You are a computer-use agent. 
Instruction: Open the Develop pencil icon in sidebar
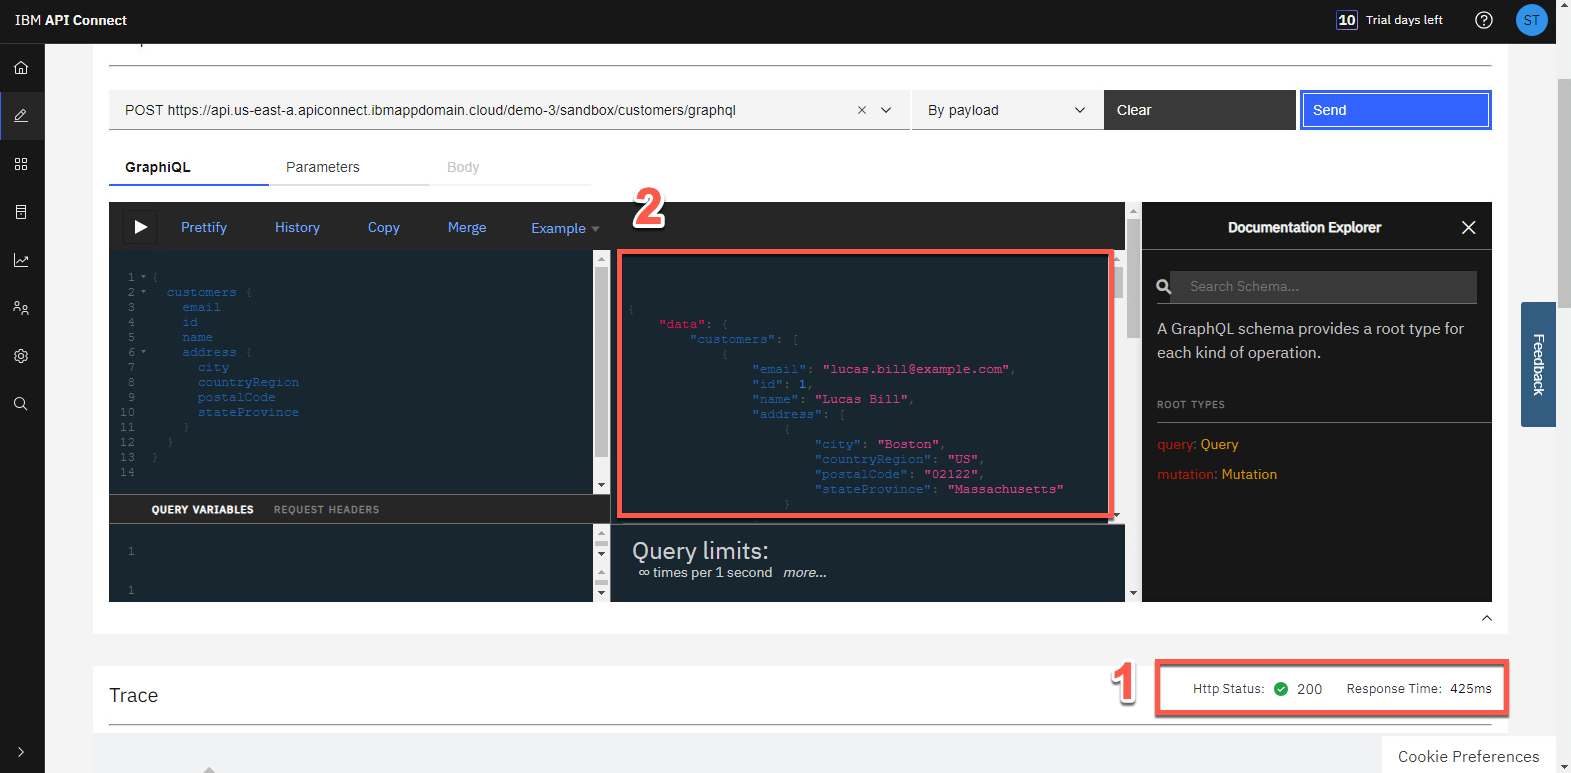[x=21, y=116]
